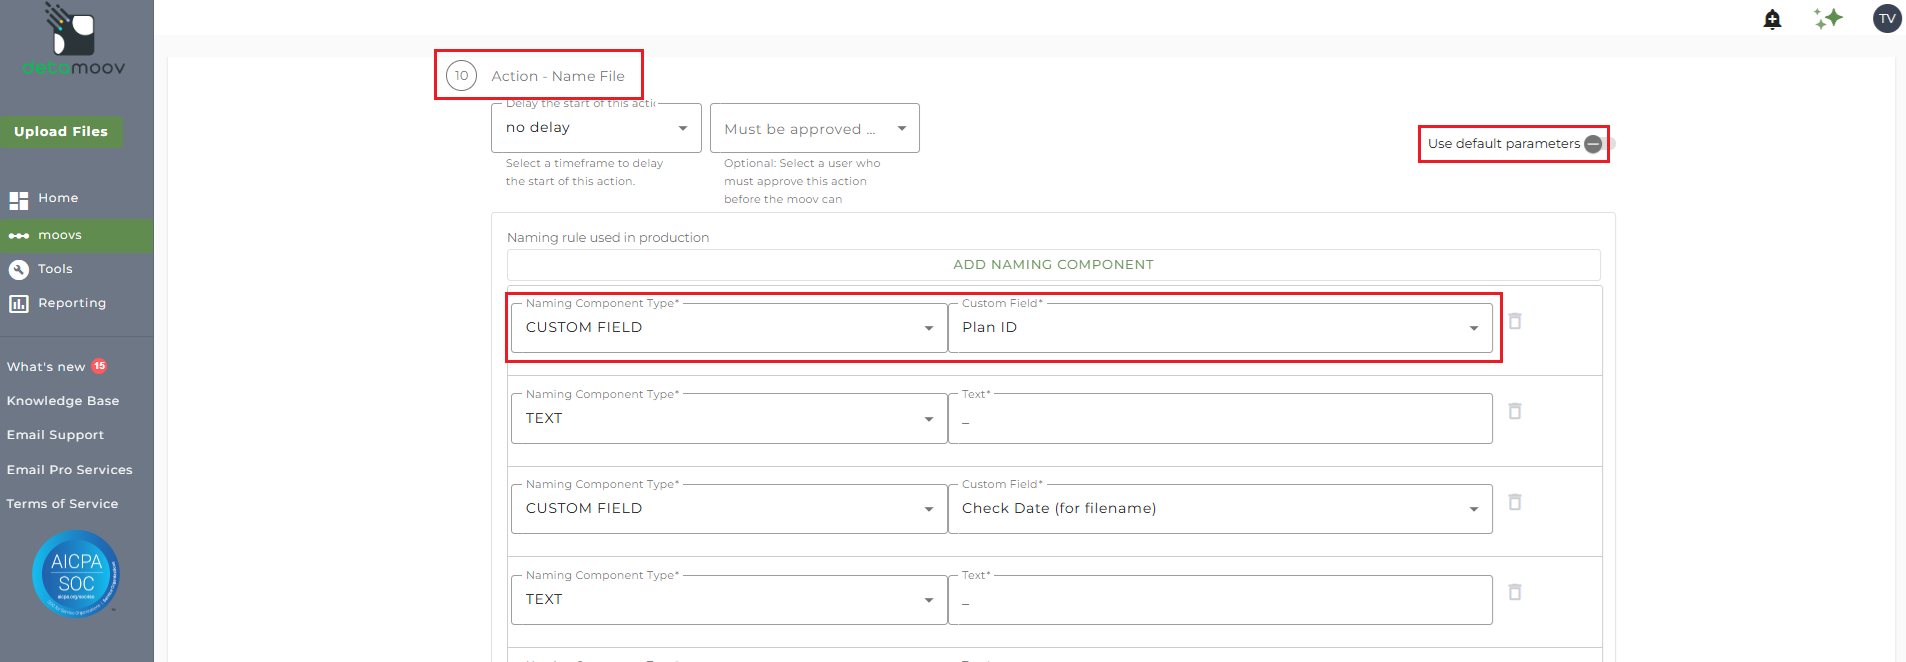
Task: Delete the first TEXT naming component
Action: click(x=1515, y=411)
